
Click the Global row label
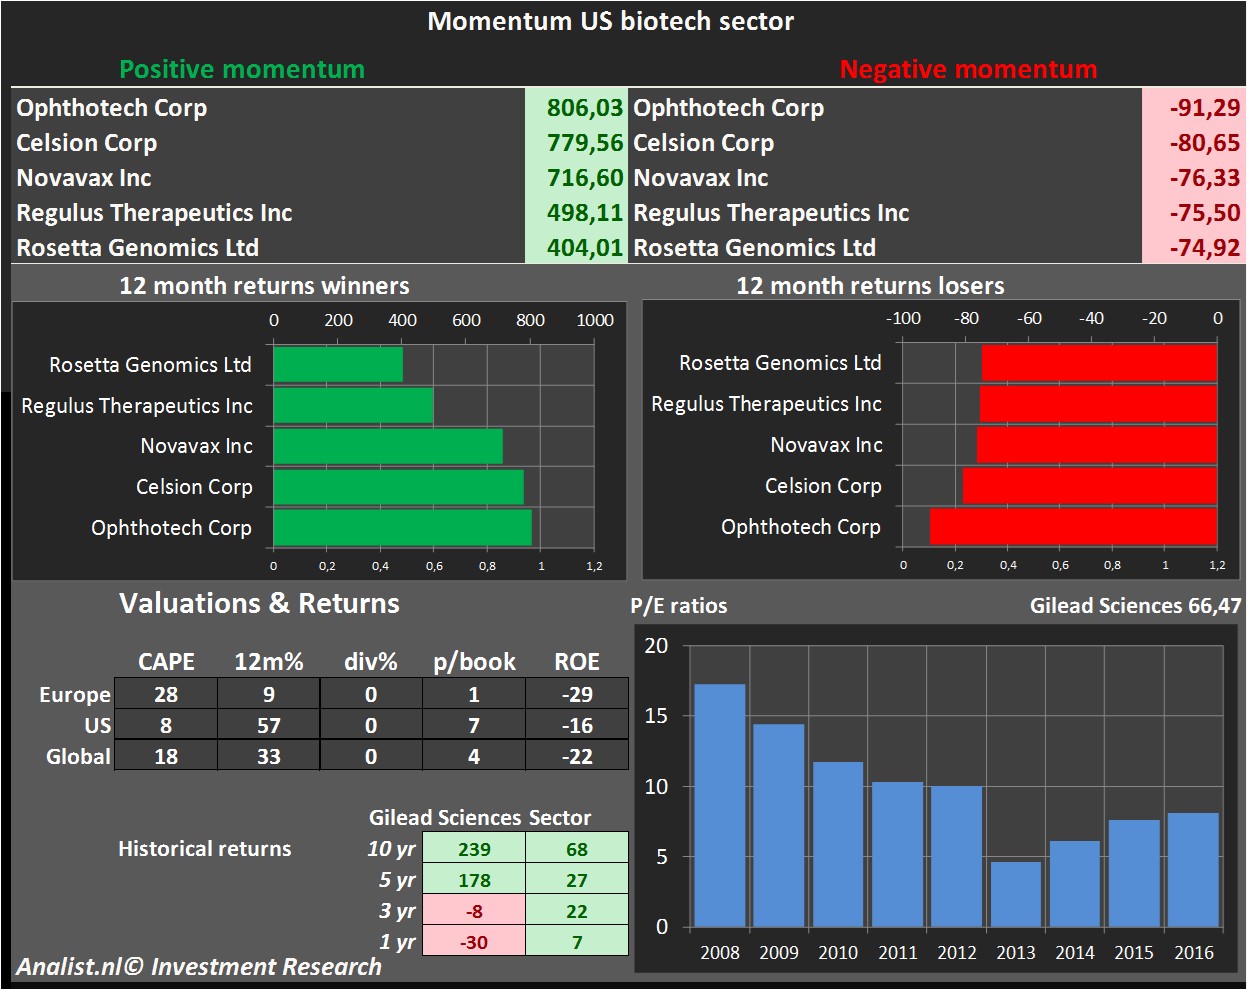(x=78, y=756)
